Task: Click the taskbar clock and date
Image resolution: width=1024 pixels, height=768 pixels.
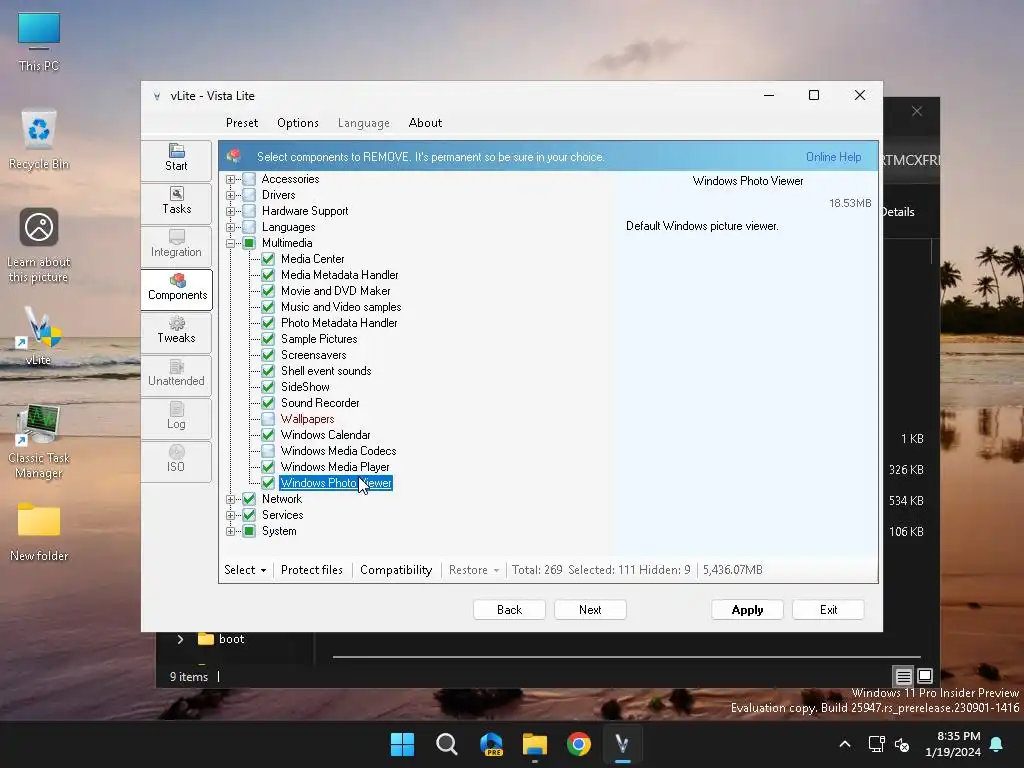Action: [953, 744]
